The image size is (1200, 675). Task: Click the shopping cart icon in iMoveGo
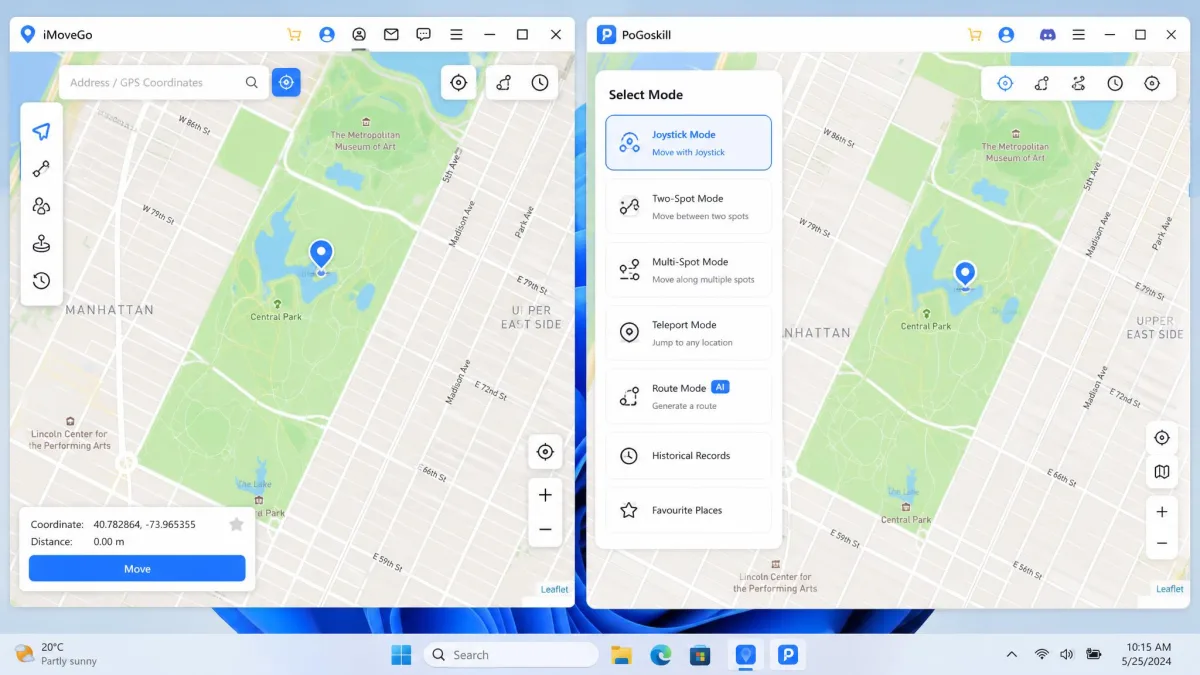tap(294, 34)
